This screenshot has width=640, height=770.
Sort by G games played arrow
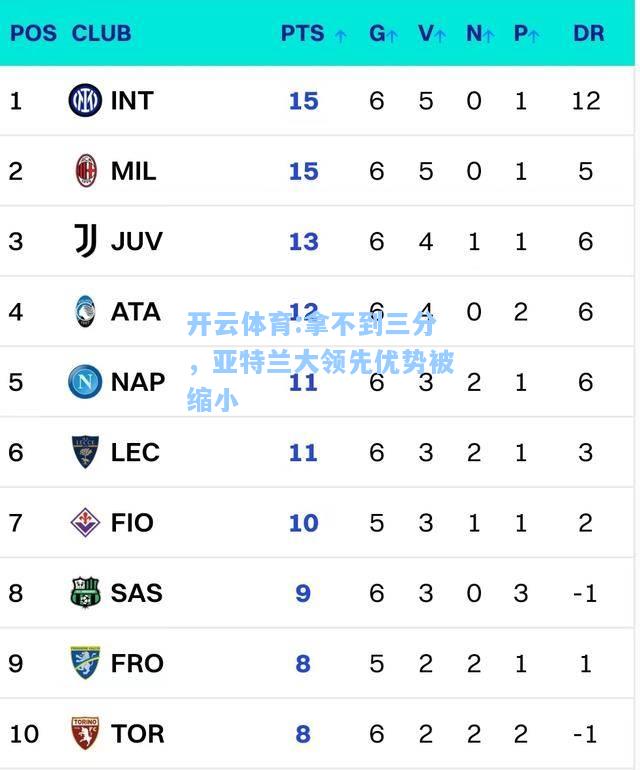pos(391,35)
